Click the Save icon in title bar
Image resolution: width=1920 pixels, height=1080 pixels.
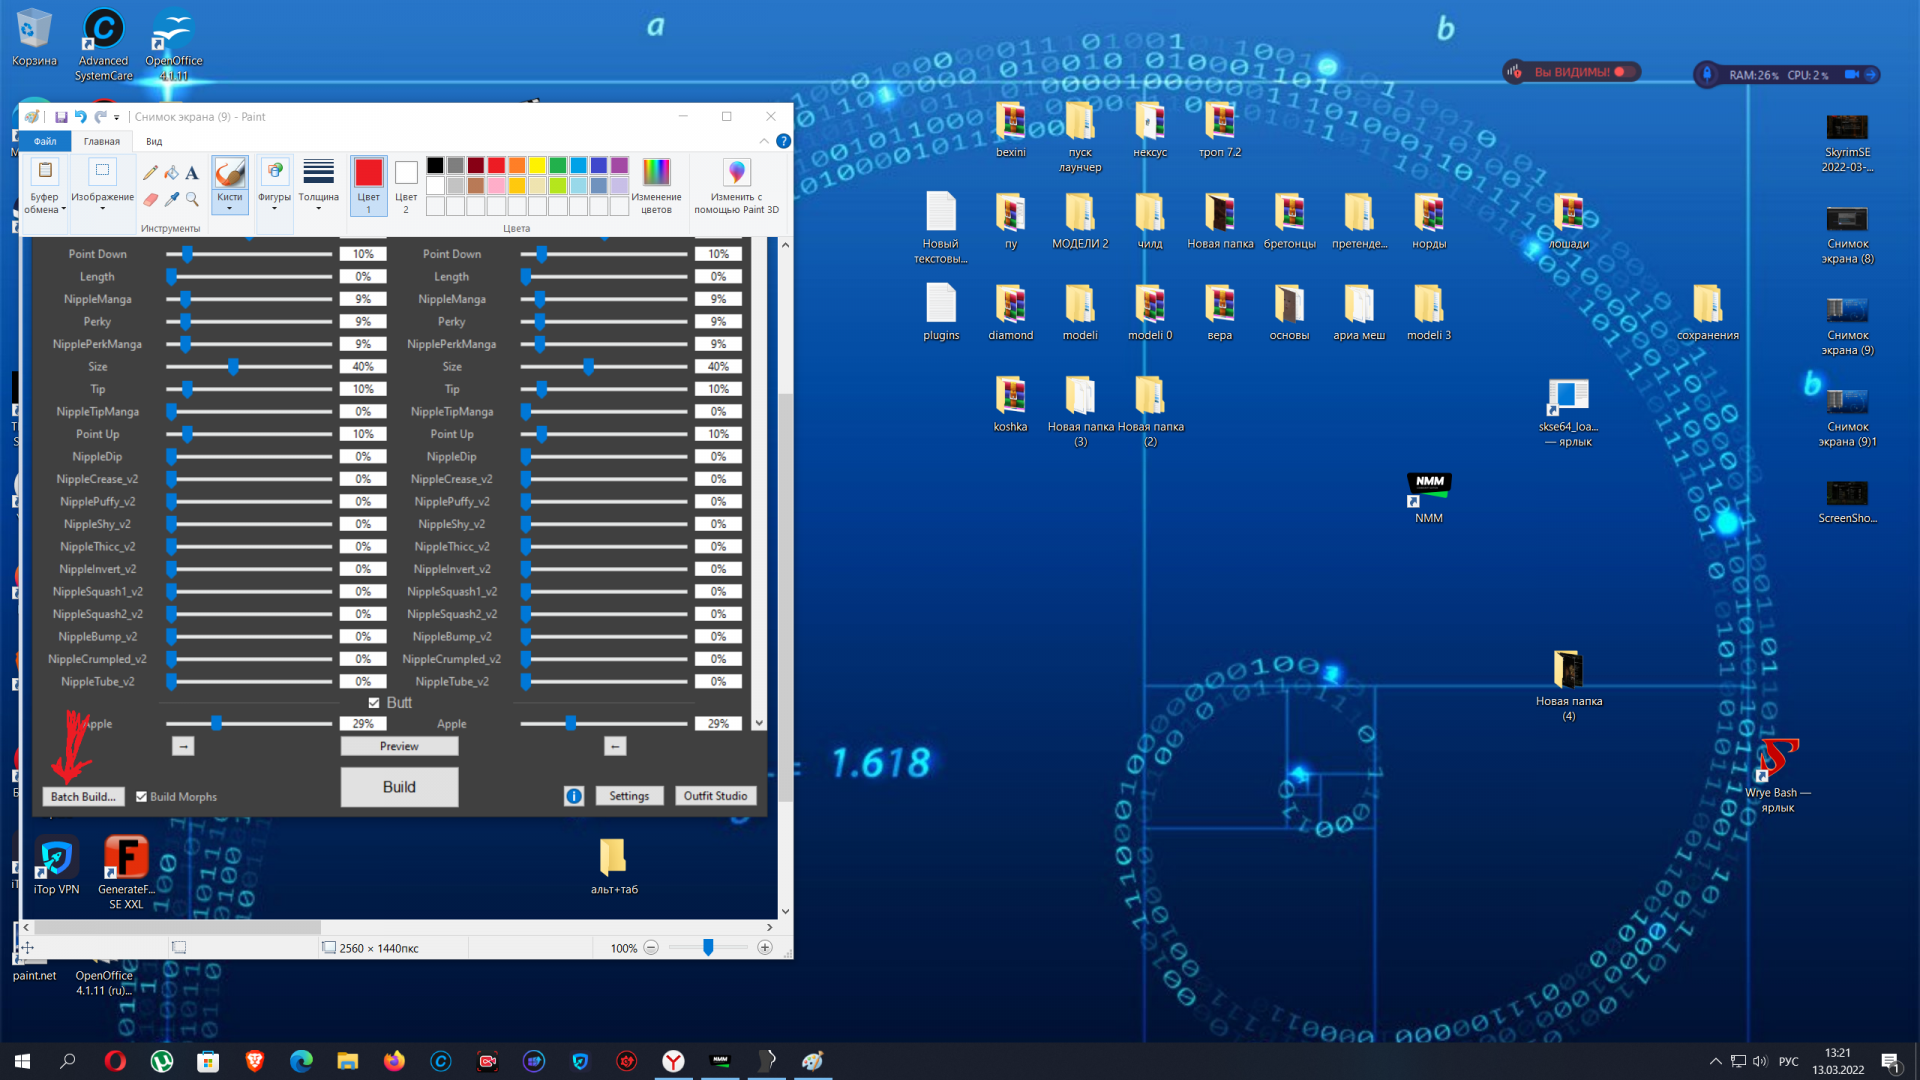point(61,117)
